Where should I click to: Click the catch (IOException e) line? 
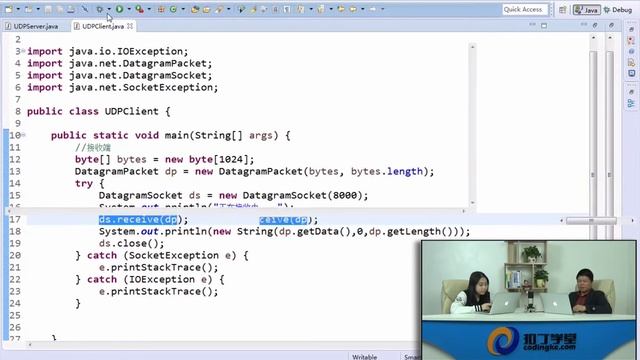coord(149,280)
